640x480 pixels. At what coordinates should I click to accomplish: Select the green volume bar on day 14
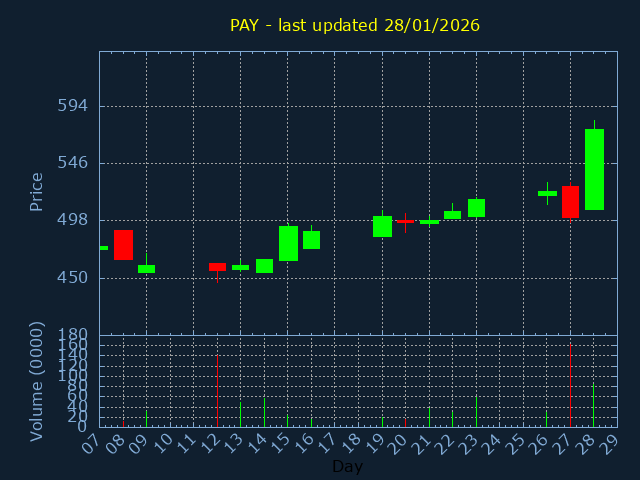[264, 412]
